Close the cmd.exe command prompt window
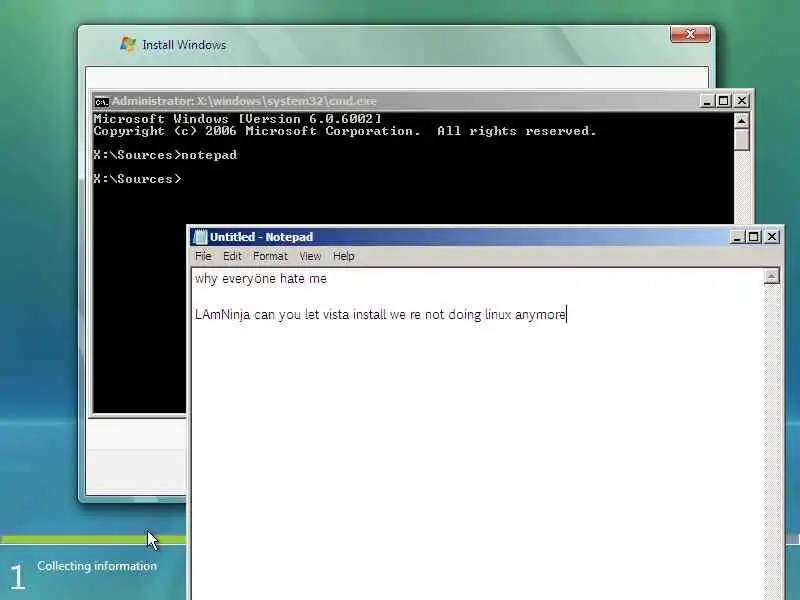Screen dimensions: 800x600 pyautogui.click(x=741, y=101)
